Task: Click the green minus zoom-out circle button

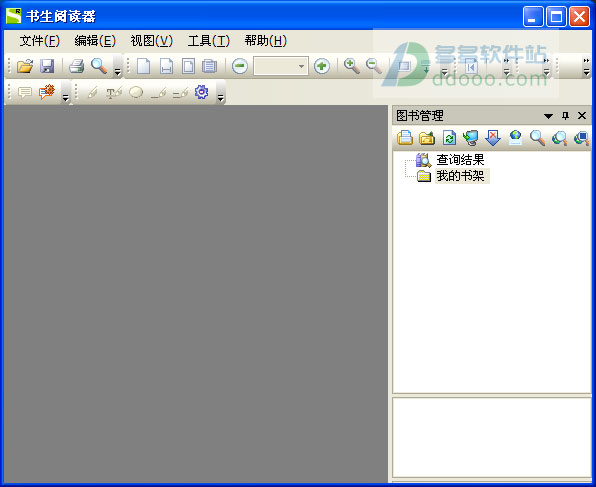Action: pos(240,66)
